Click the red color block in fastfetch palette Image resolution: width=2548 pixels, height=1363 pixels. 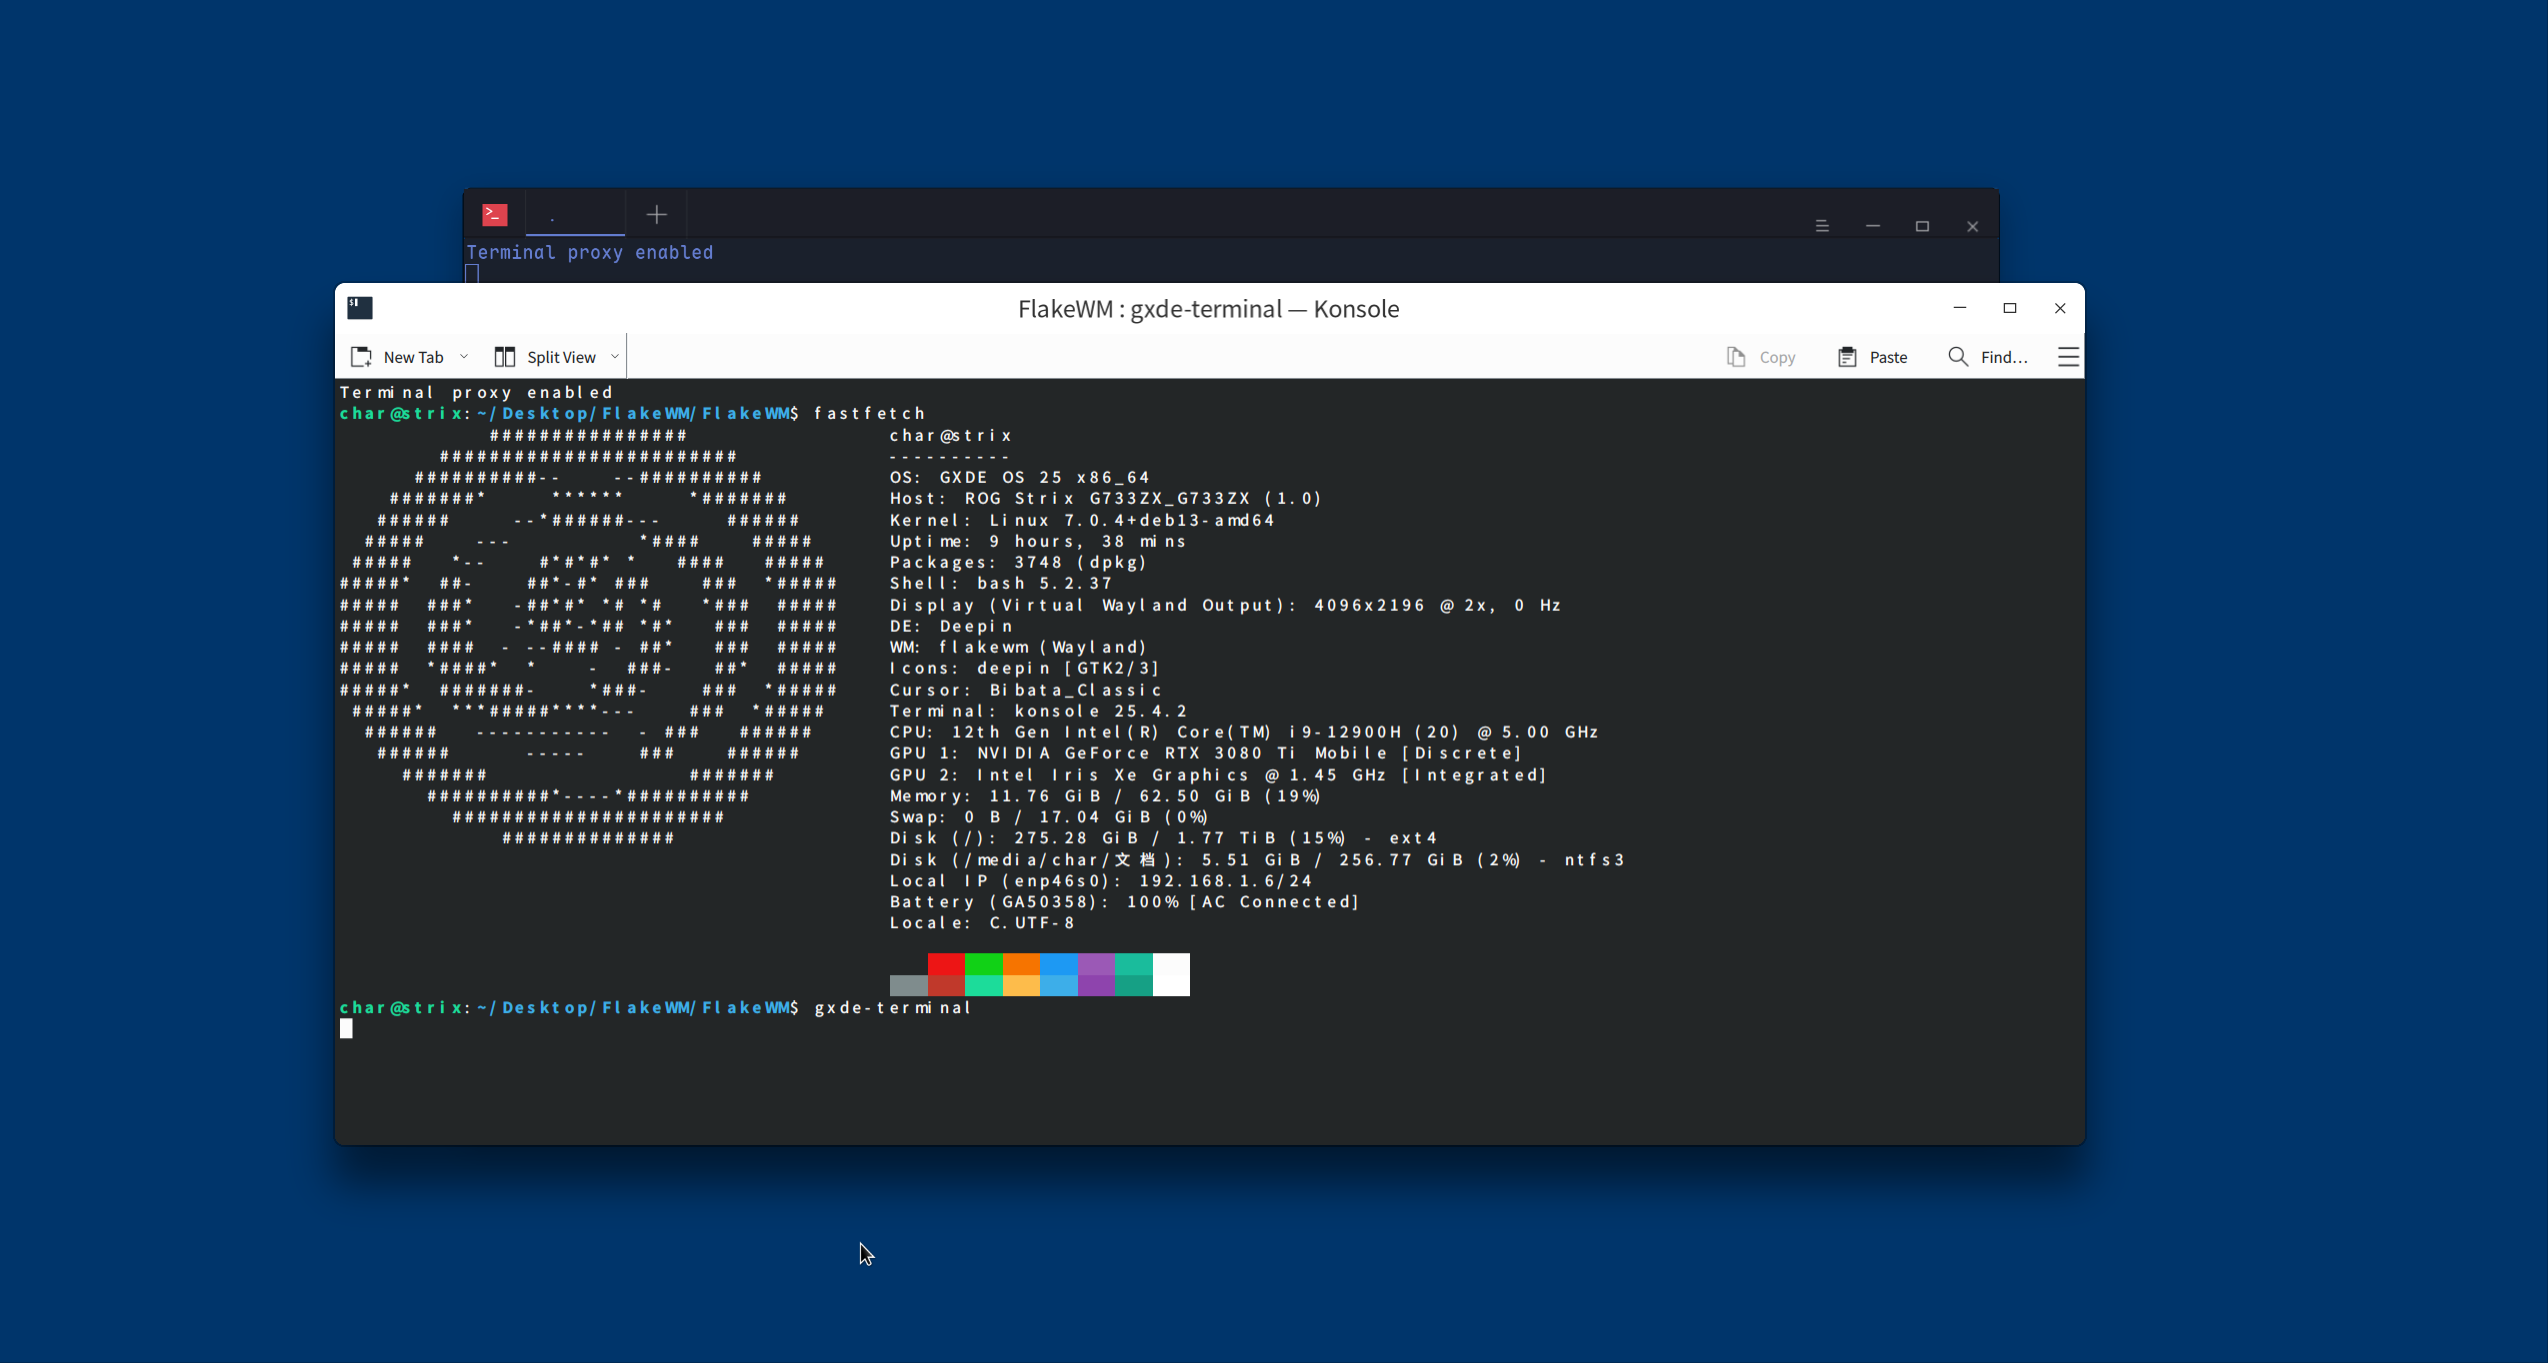[946, 964]
